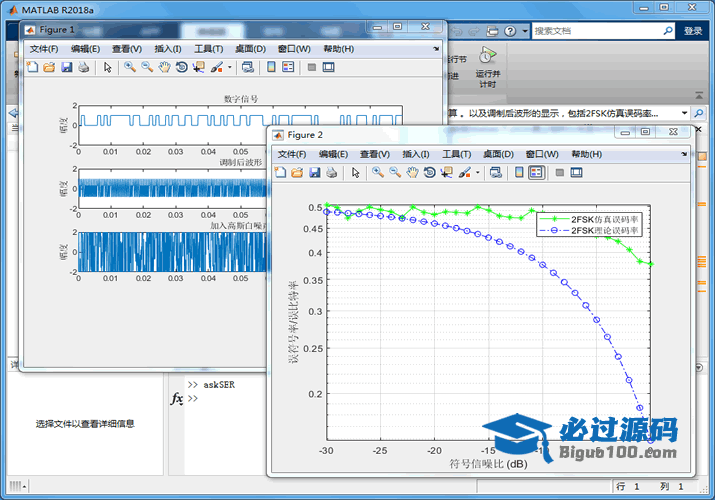Collapse MATLAB toolstrip using minimize arrow
The image size is (715, 500).
[699, 95]
